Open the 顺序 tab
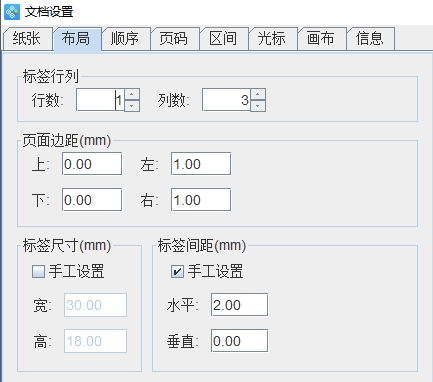Image resolution: width=433 pixels, height=382 pixels. tap(126, 39)
